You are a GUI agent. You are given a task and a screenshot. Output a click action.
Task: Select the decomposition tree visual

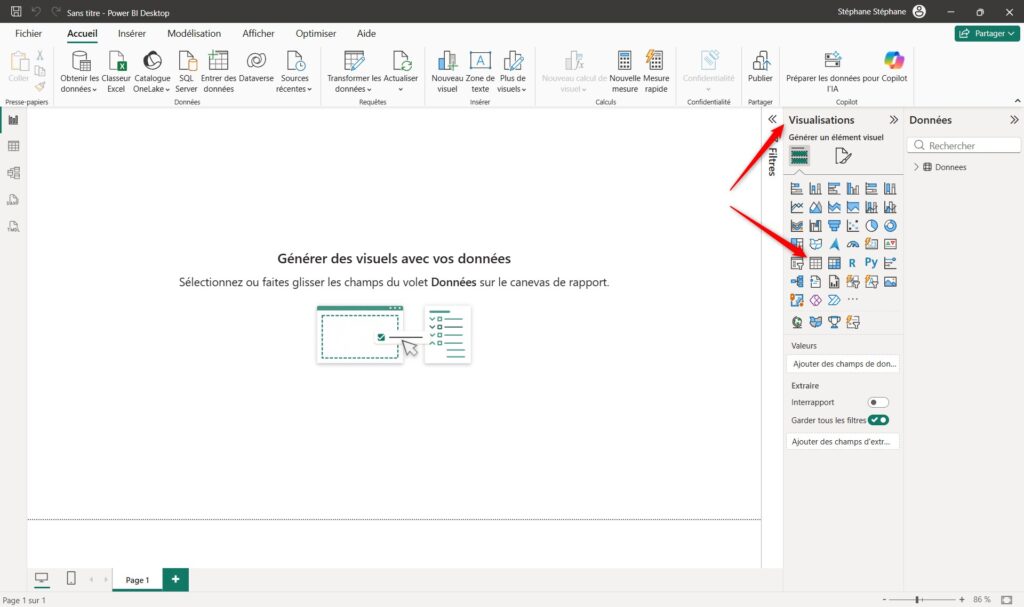(x=797, y=282)
